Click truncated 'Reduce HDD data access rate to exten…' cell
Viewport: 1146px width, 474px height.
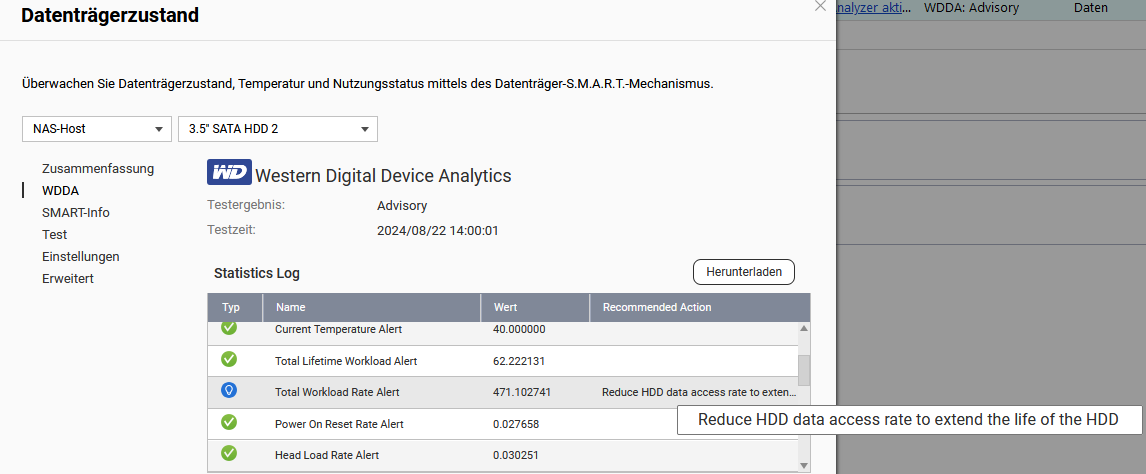(699, 392)
